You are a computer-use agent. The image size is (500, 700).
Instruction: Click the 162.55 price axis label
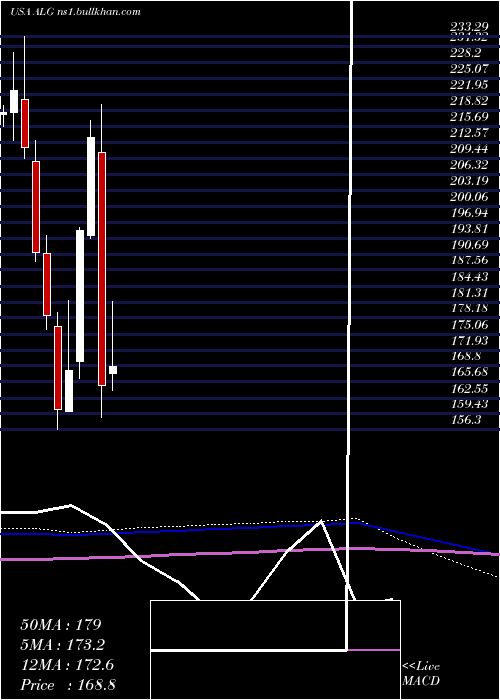(x=469, y=388)
